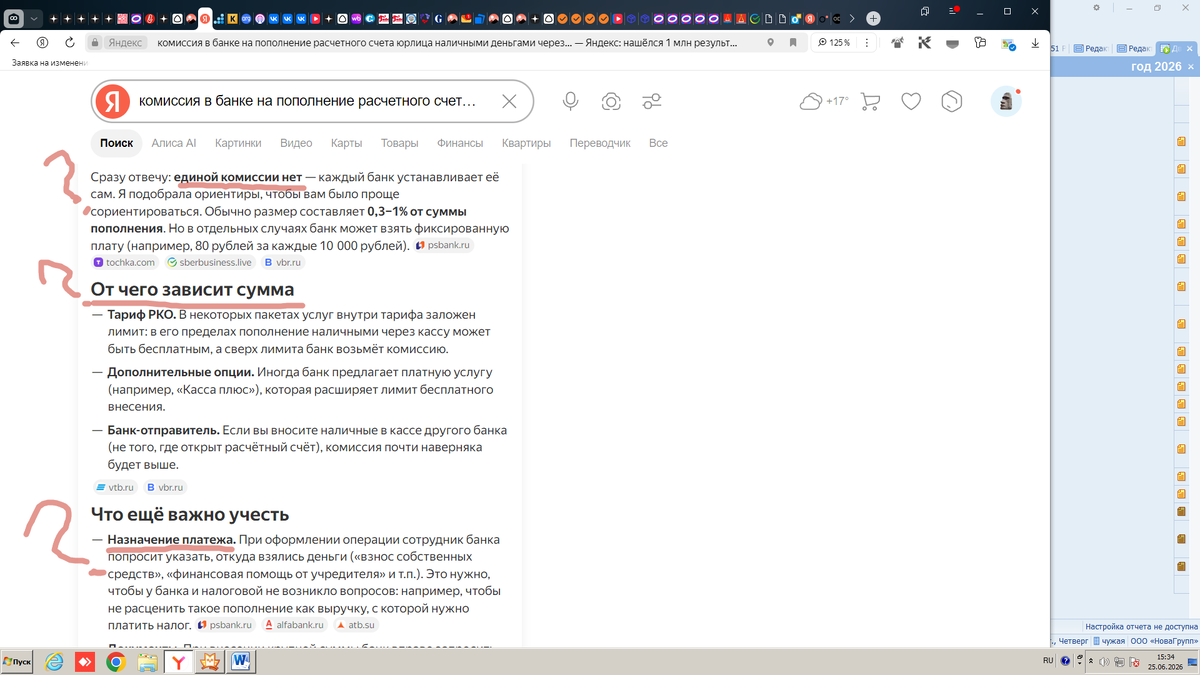This screenshot has width=1200, height=675.
Task: Open the gear settings icon in the background window
Action: tap(1097, 7)
